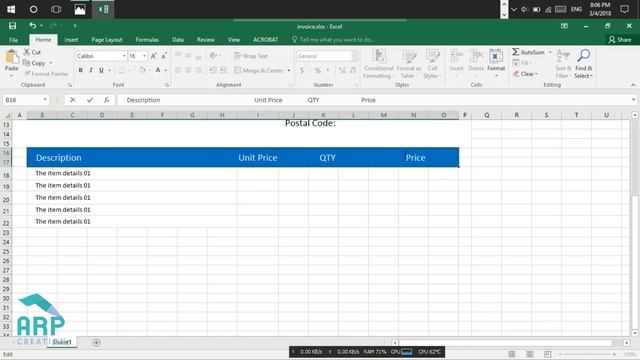Image resolution: width=640 pixels, height=360 pixels.
Task: Click the Select All corner triangle
Action: [x=7, y=116]
